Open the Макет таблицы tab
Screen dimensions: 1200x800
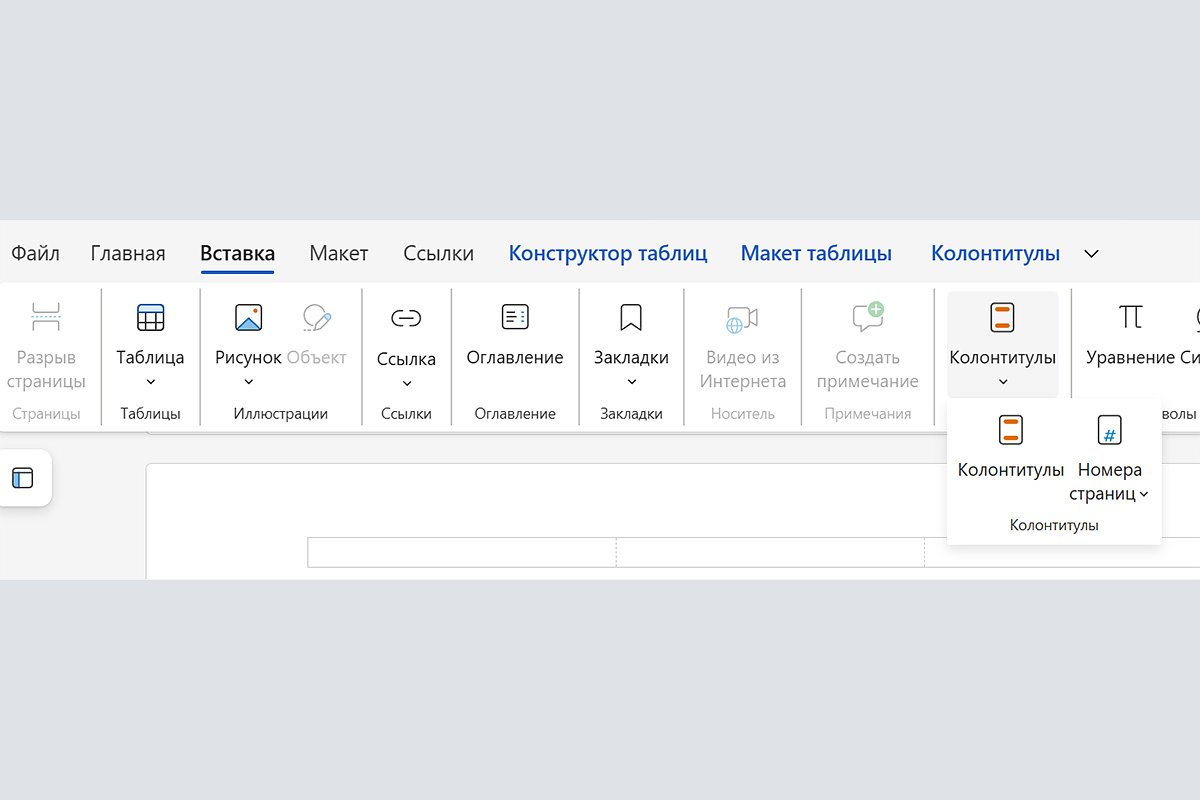point(815,254)
